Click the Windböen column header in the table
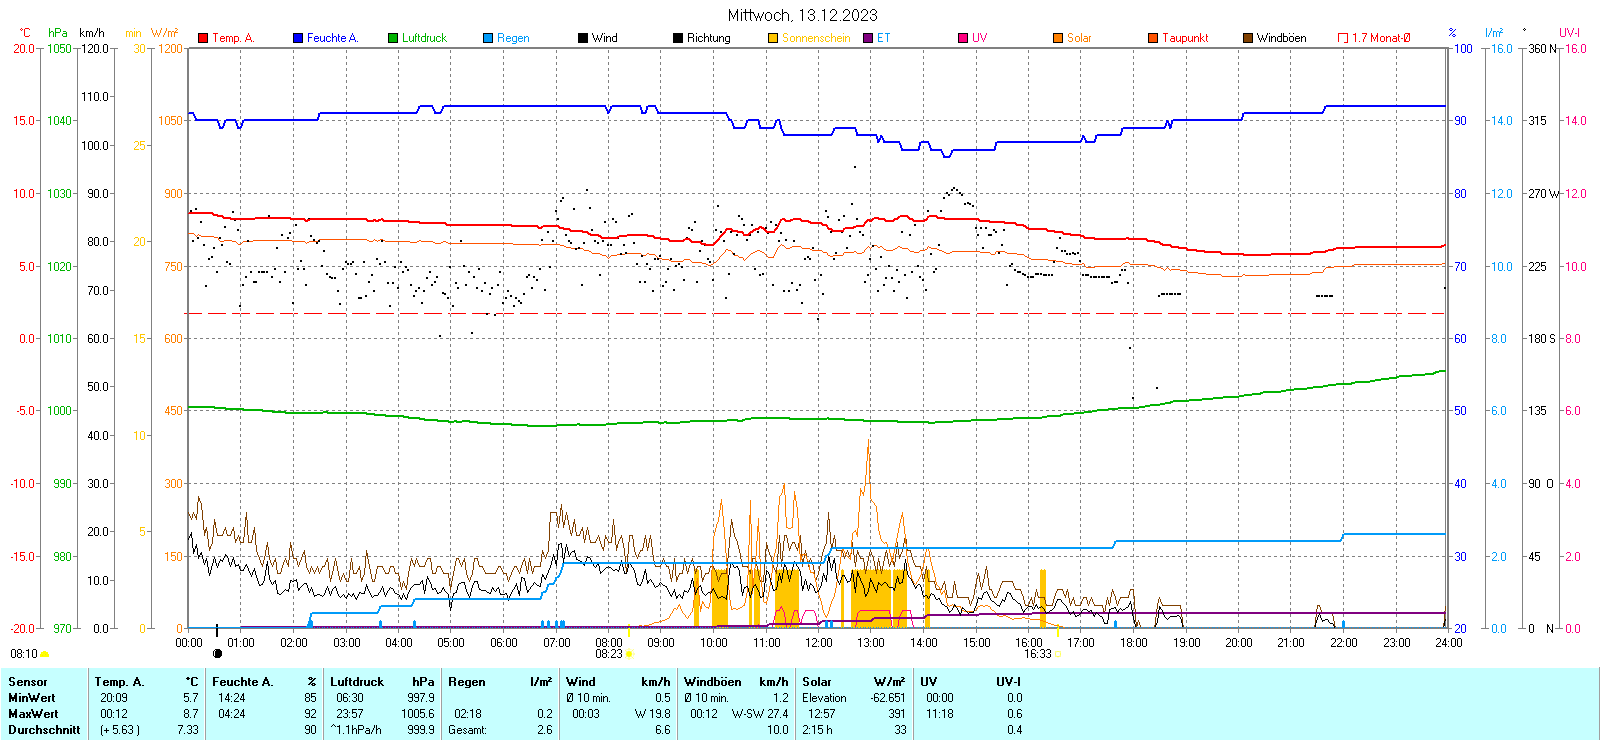 pyautogui.click(x=713, y=682)
